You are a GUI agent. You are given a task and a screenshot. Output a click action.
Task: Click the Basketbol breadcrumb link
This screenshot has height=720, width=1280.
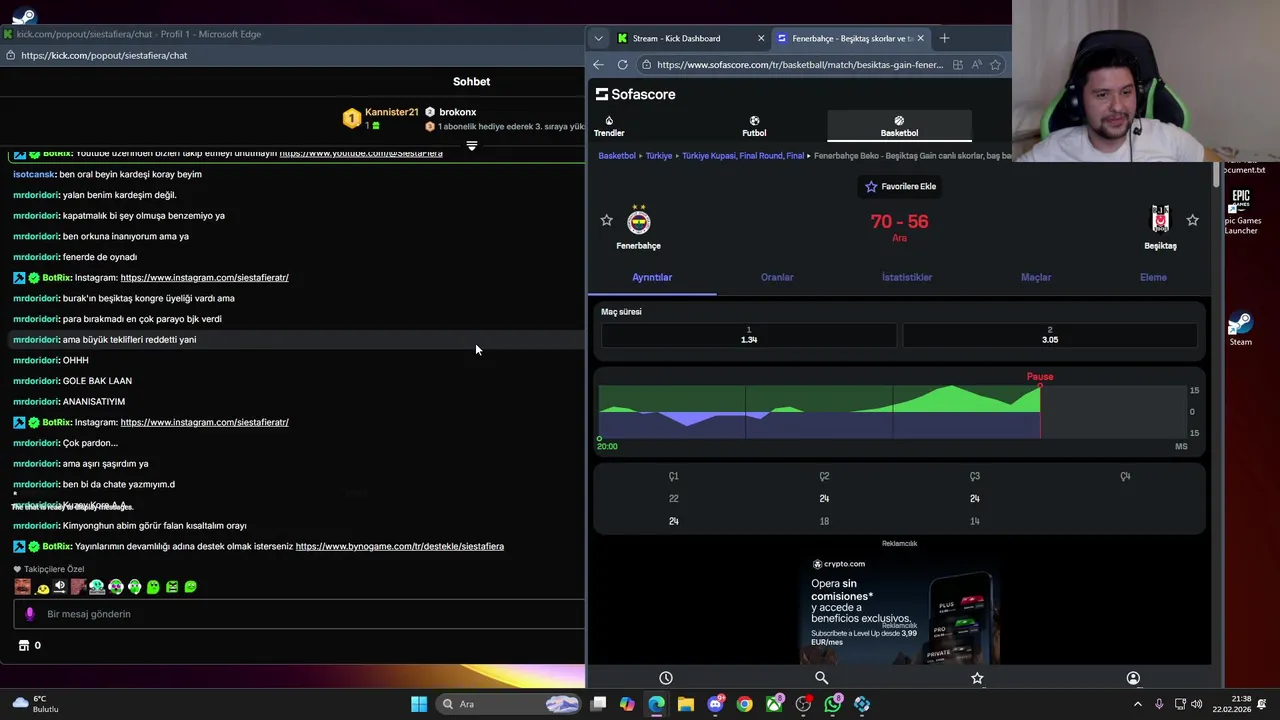pyautogui.click(x=617, y=156)
